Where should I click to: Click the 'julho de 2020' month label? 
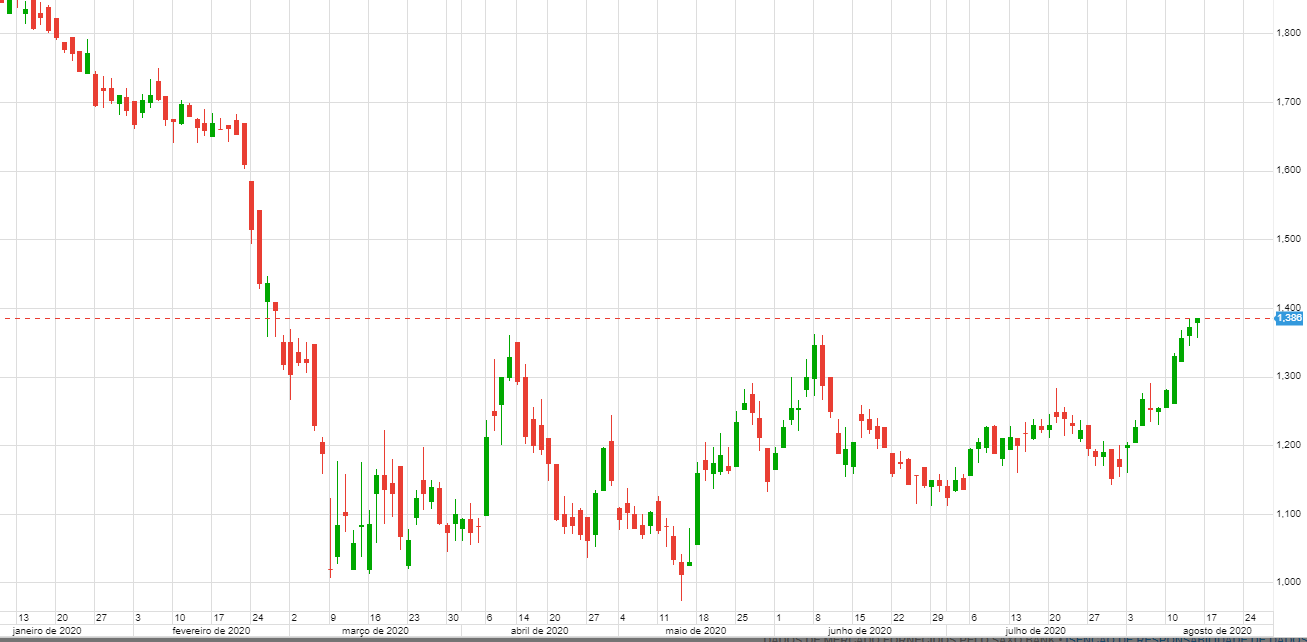[x=1034, y=631]
